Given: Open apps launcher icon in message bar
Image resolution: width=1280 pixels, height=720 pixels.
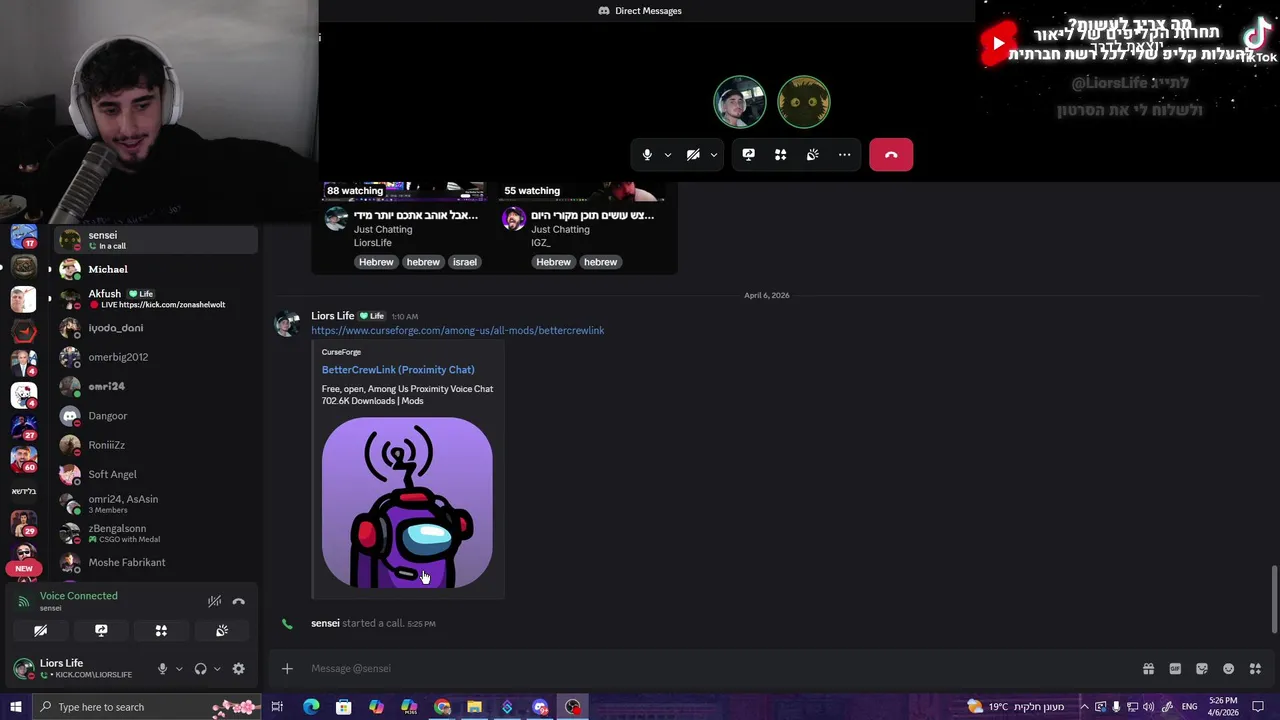Looking at the screenshot, I should click(1255, 669).
